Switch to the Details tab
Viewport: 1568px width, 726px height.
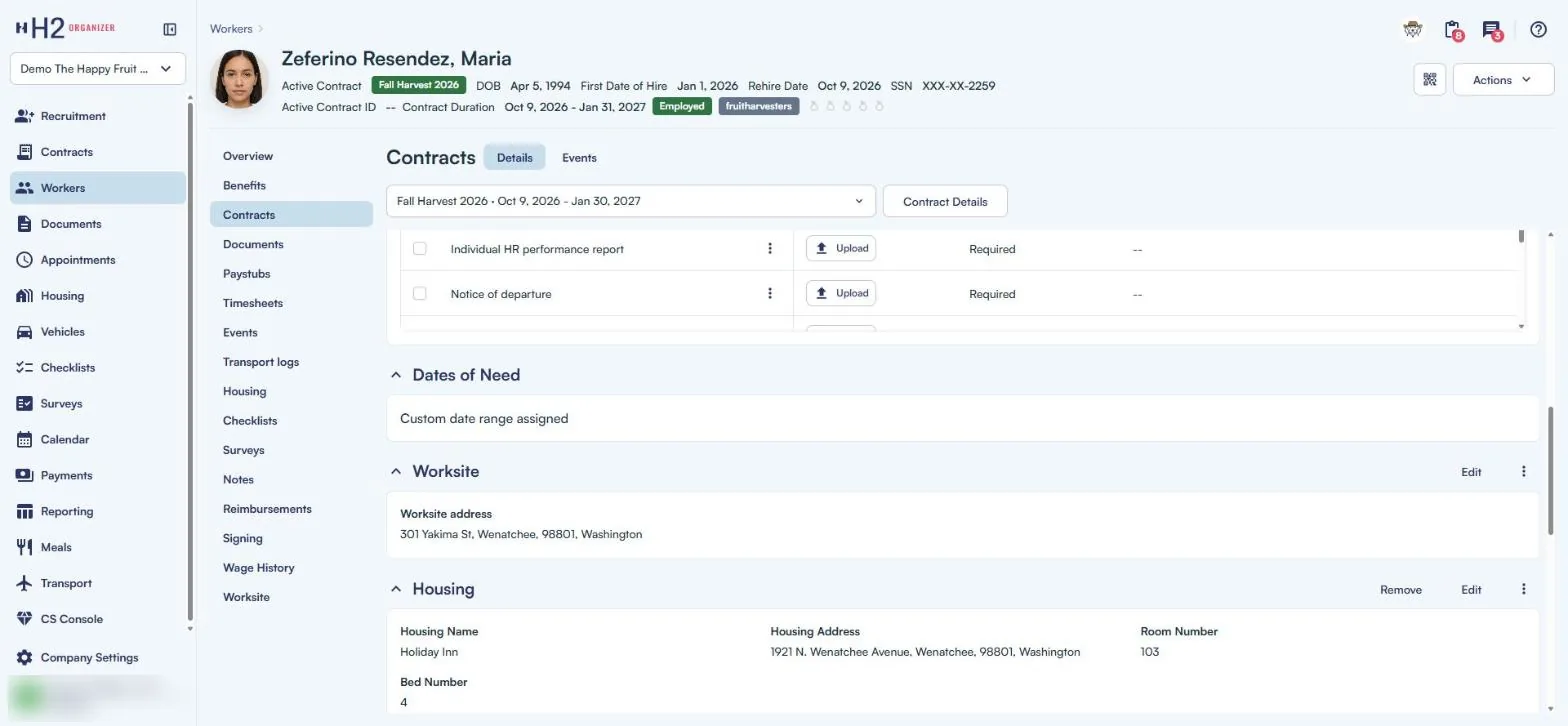(x=515, y=158)
